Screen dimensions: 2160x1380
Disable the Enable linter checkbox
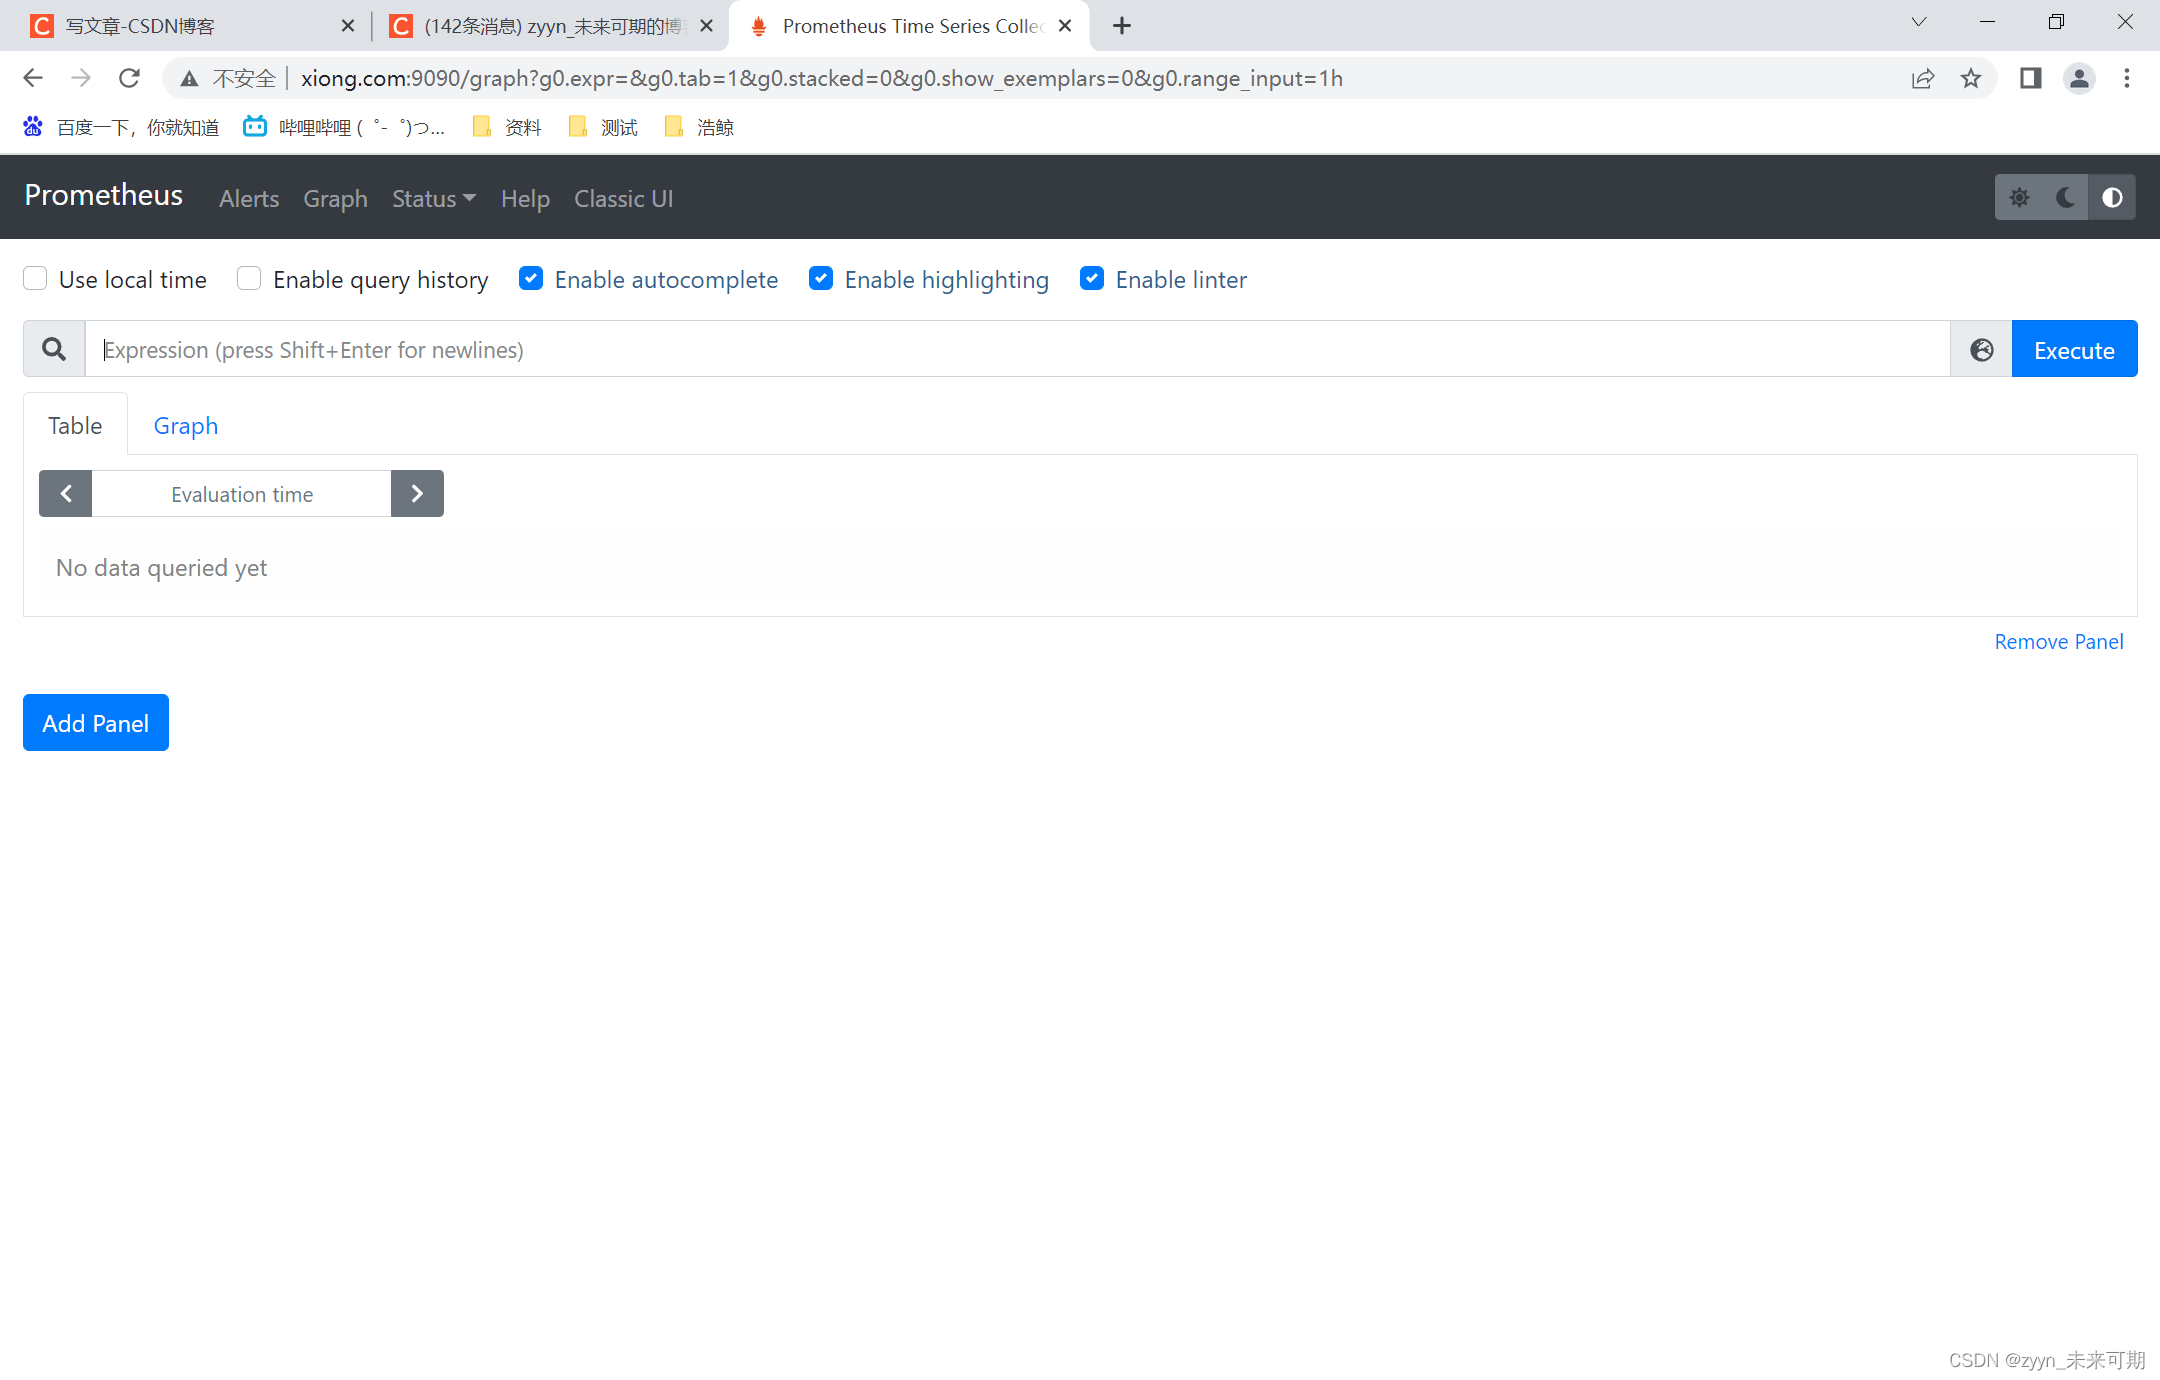coord(1092,278)
